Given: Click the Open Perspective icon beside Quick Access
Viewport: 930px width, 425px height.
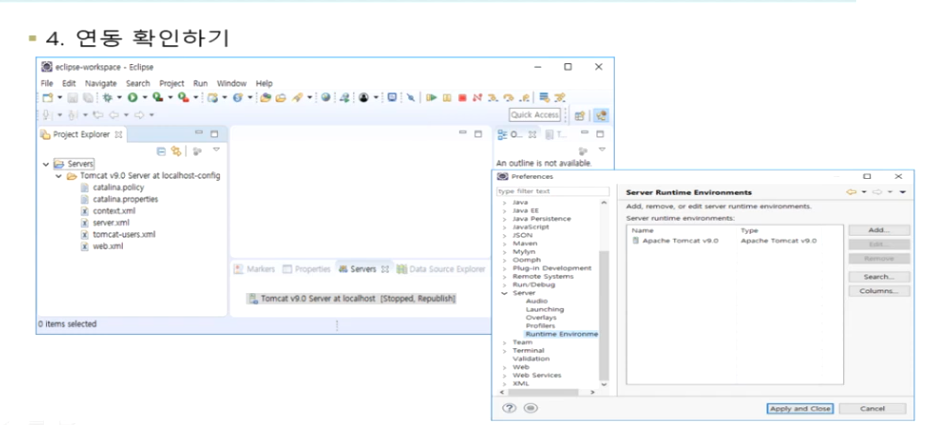Looking at the screenshot, I should point(579,116).
